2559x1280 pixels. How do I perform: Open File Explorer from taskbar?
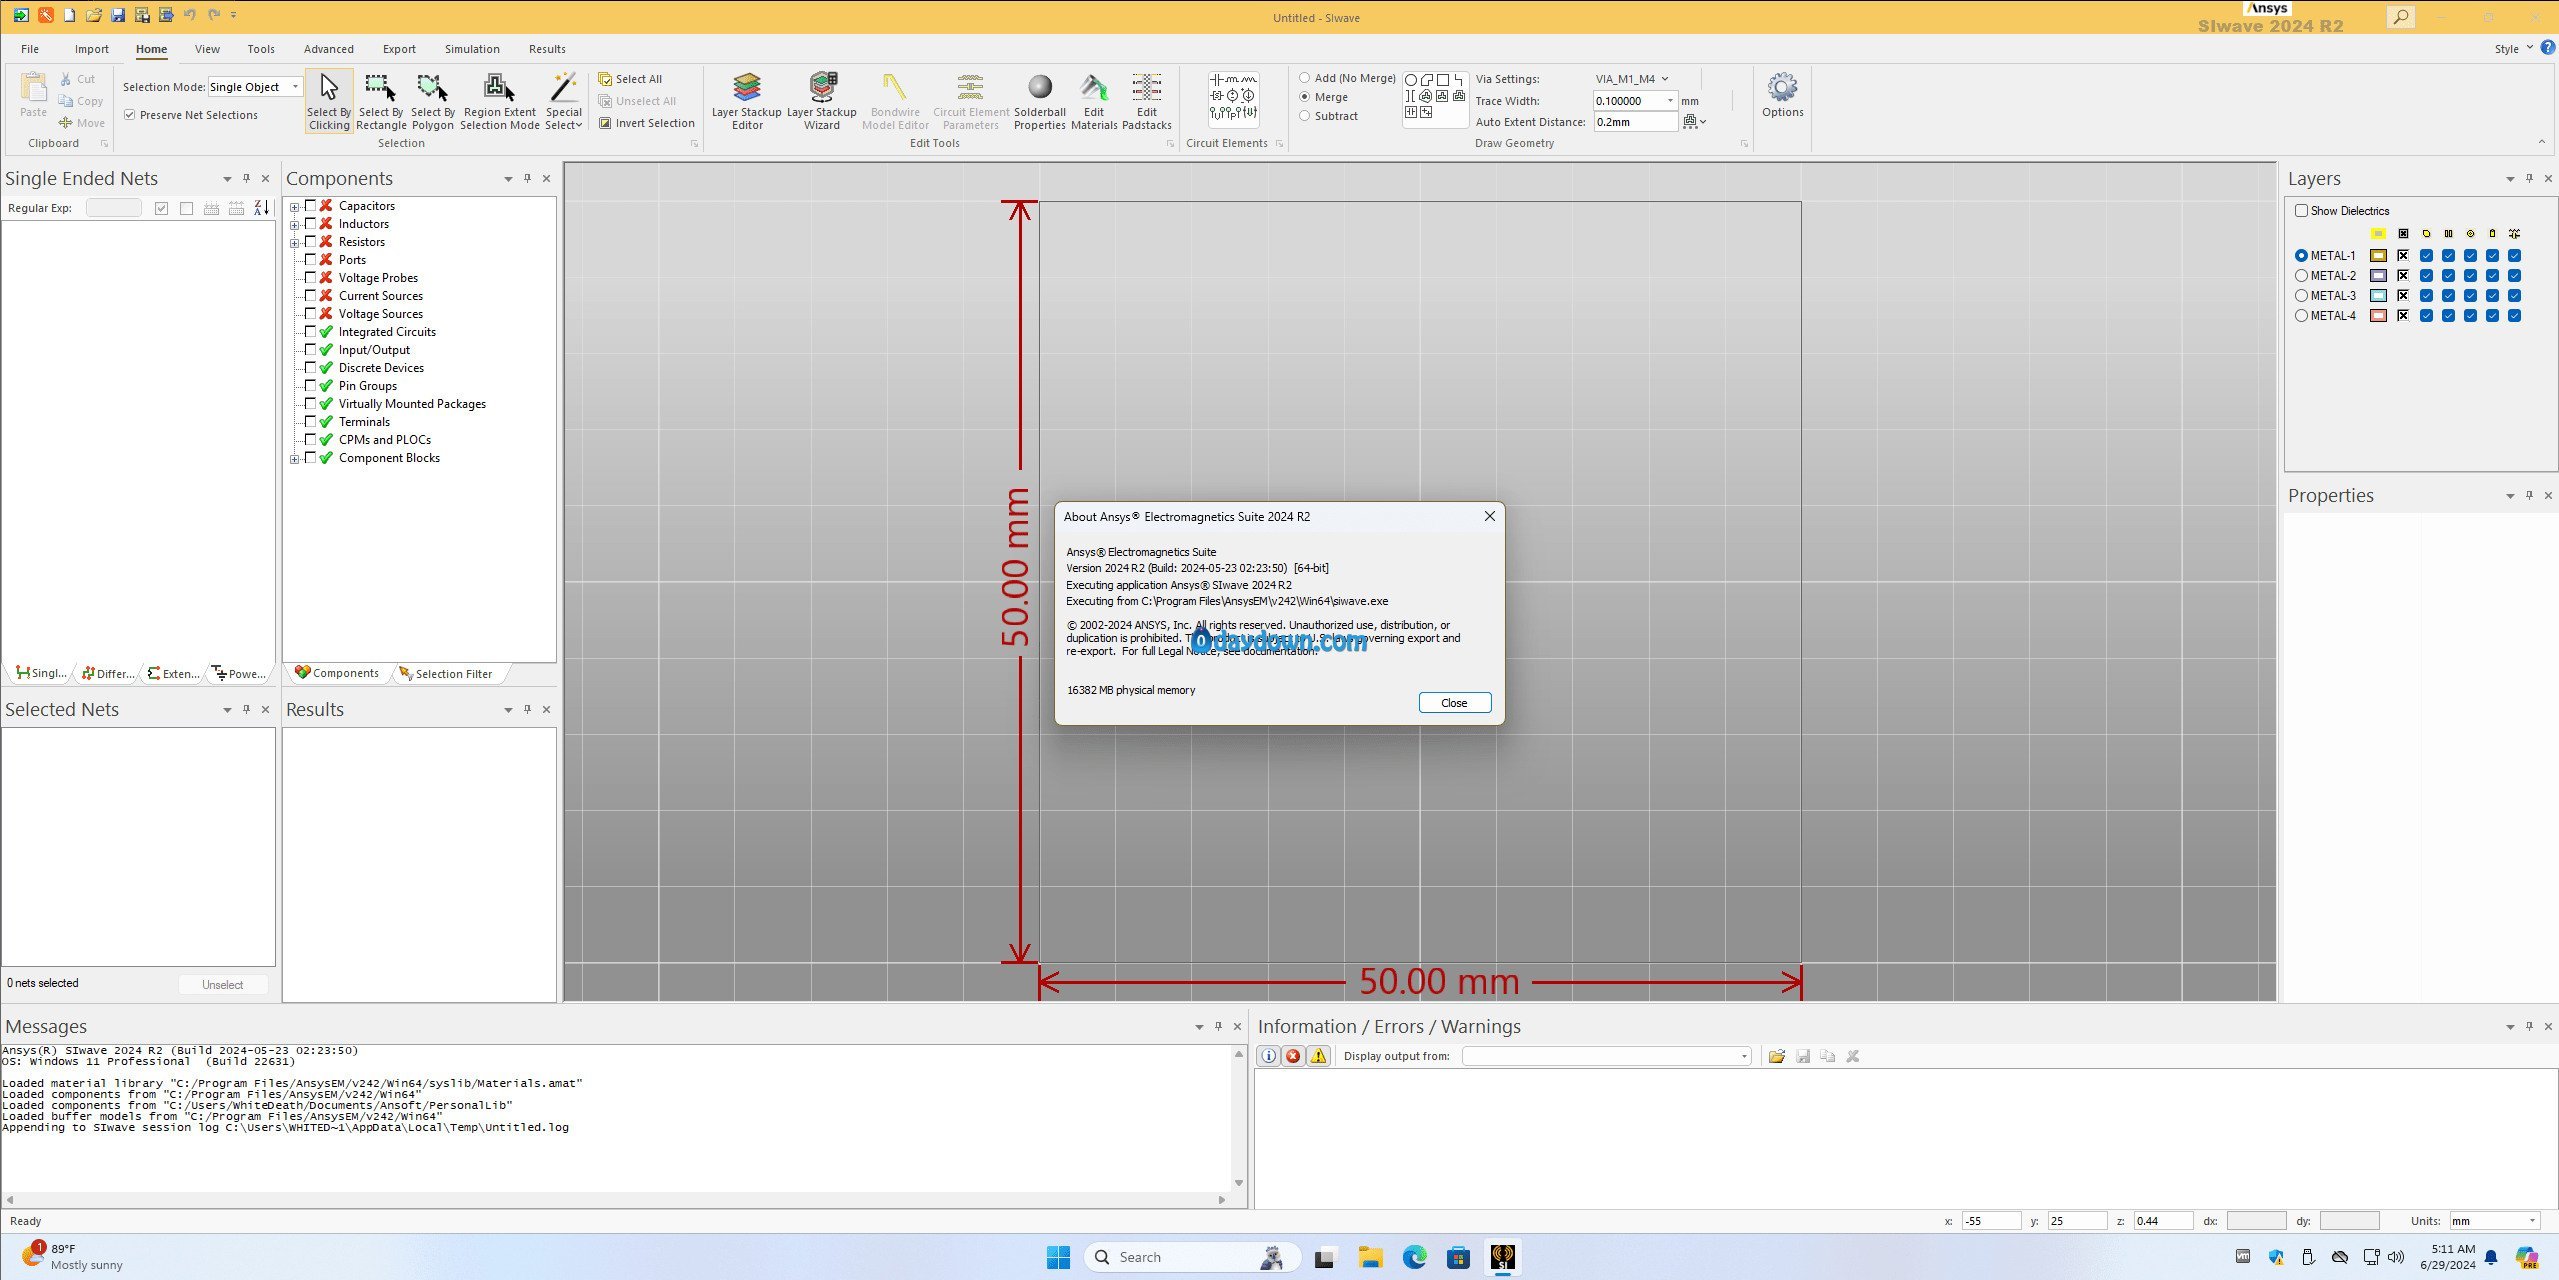point(1370,1257)
